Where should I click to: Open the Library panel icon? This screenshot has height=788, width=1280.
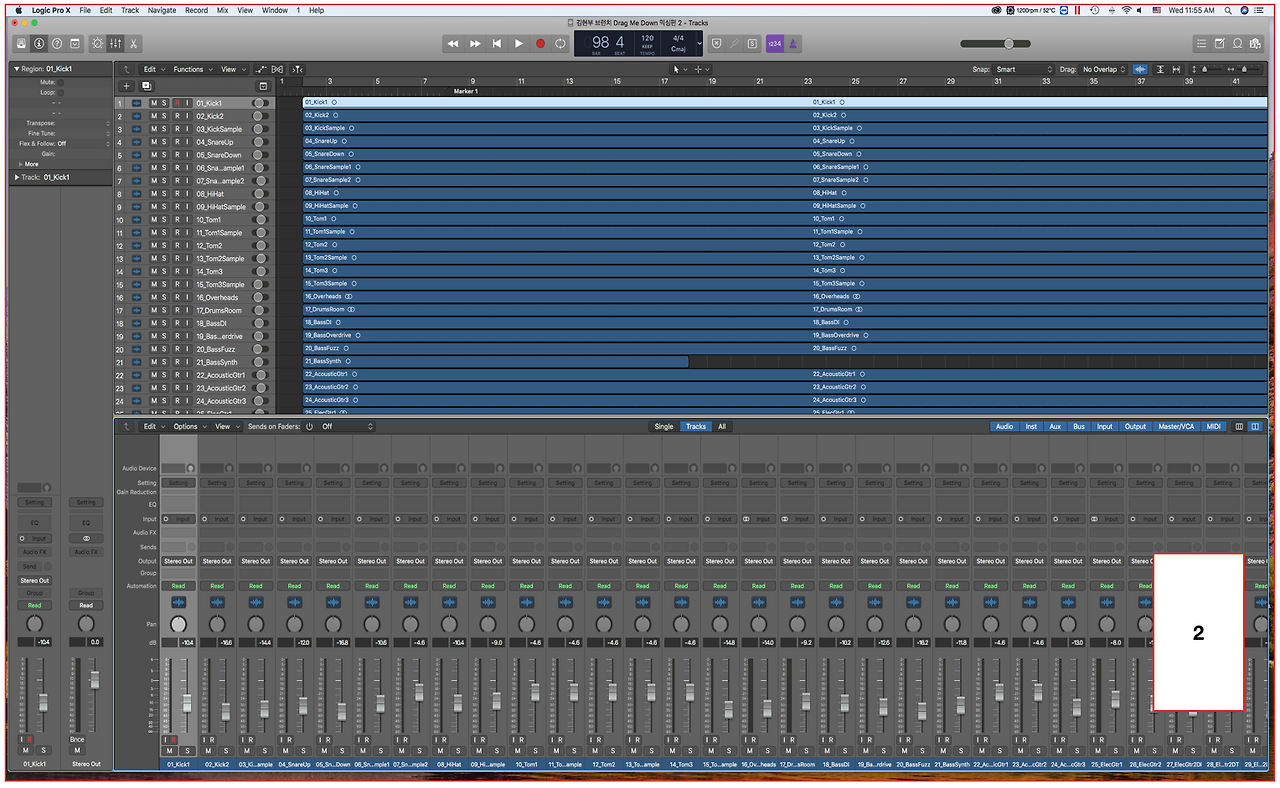[21, 43]
